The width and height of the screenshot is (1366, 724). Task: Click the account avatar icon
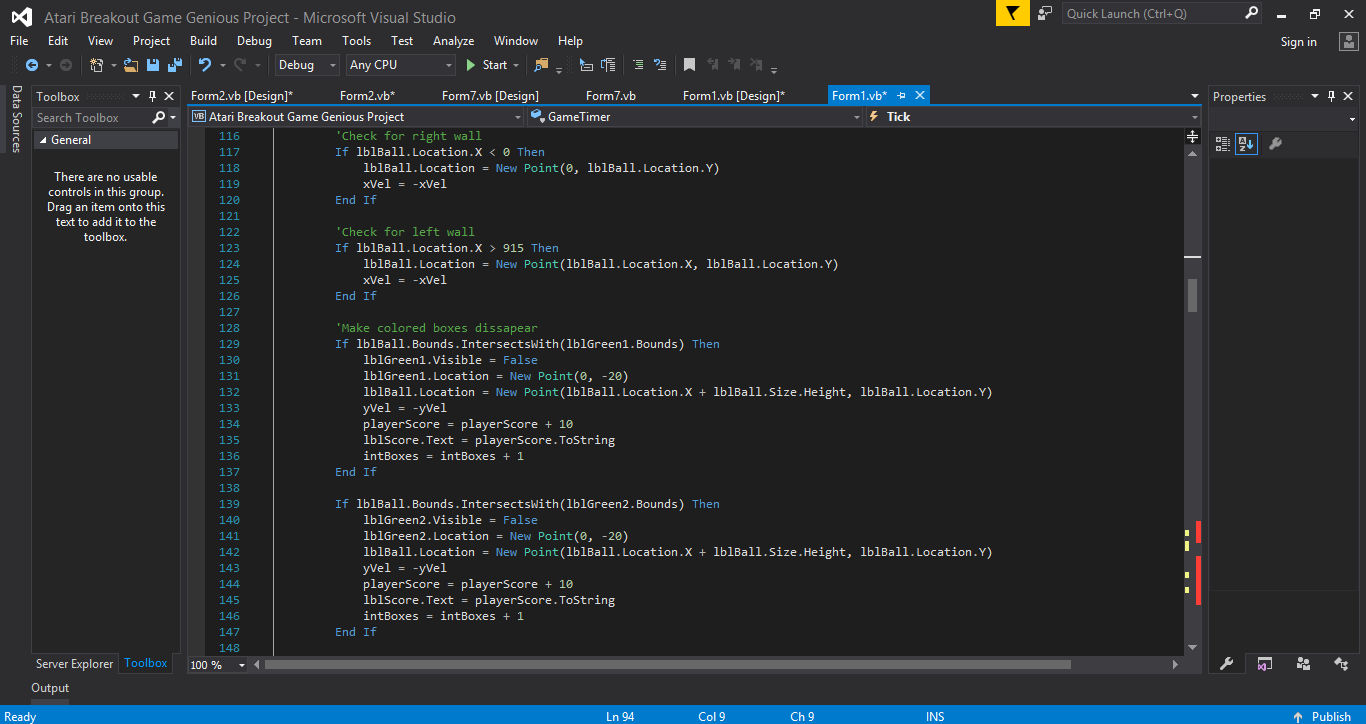tap(1347, 41)
